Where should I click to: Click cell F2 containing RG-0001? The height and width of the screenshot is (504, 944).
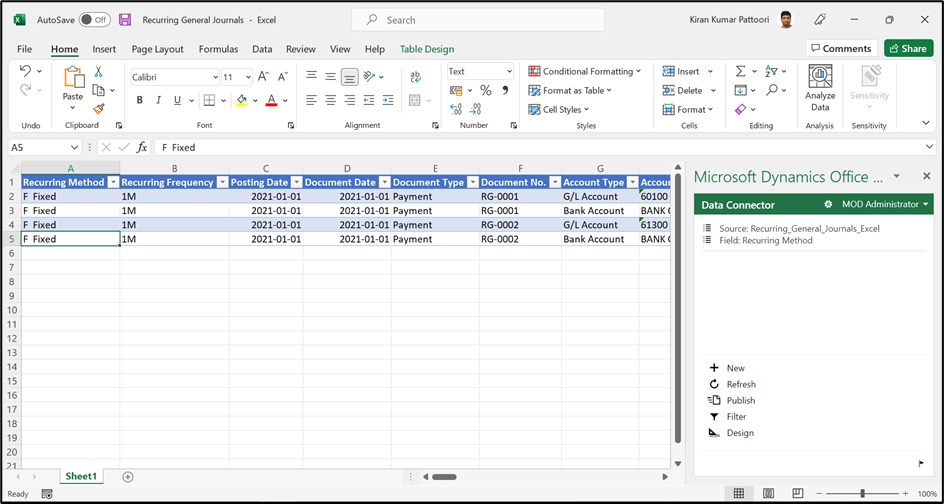[x=520, y=196]
